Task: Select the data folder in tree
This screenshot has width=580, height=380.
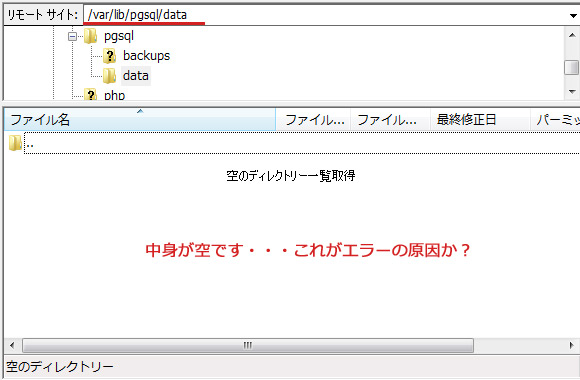Action: tap(136, 76)
